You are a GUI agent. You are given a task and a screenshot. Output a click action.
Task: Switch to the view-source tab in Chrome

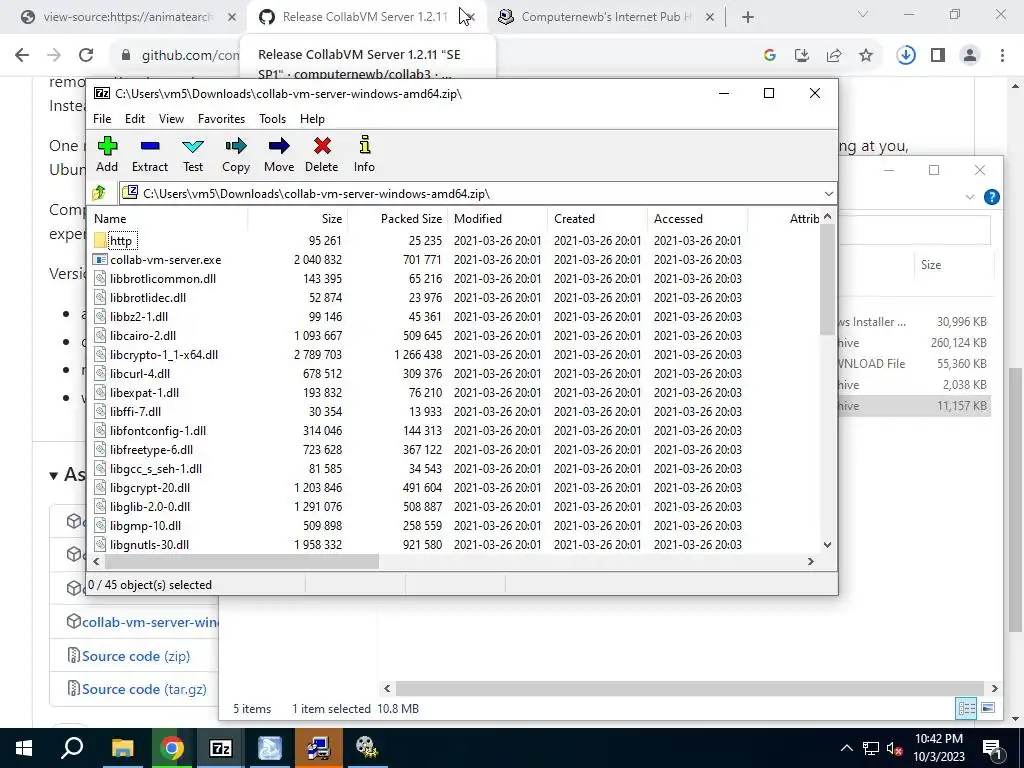[x=128, y=17]
